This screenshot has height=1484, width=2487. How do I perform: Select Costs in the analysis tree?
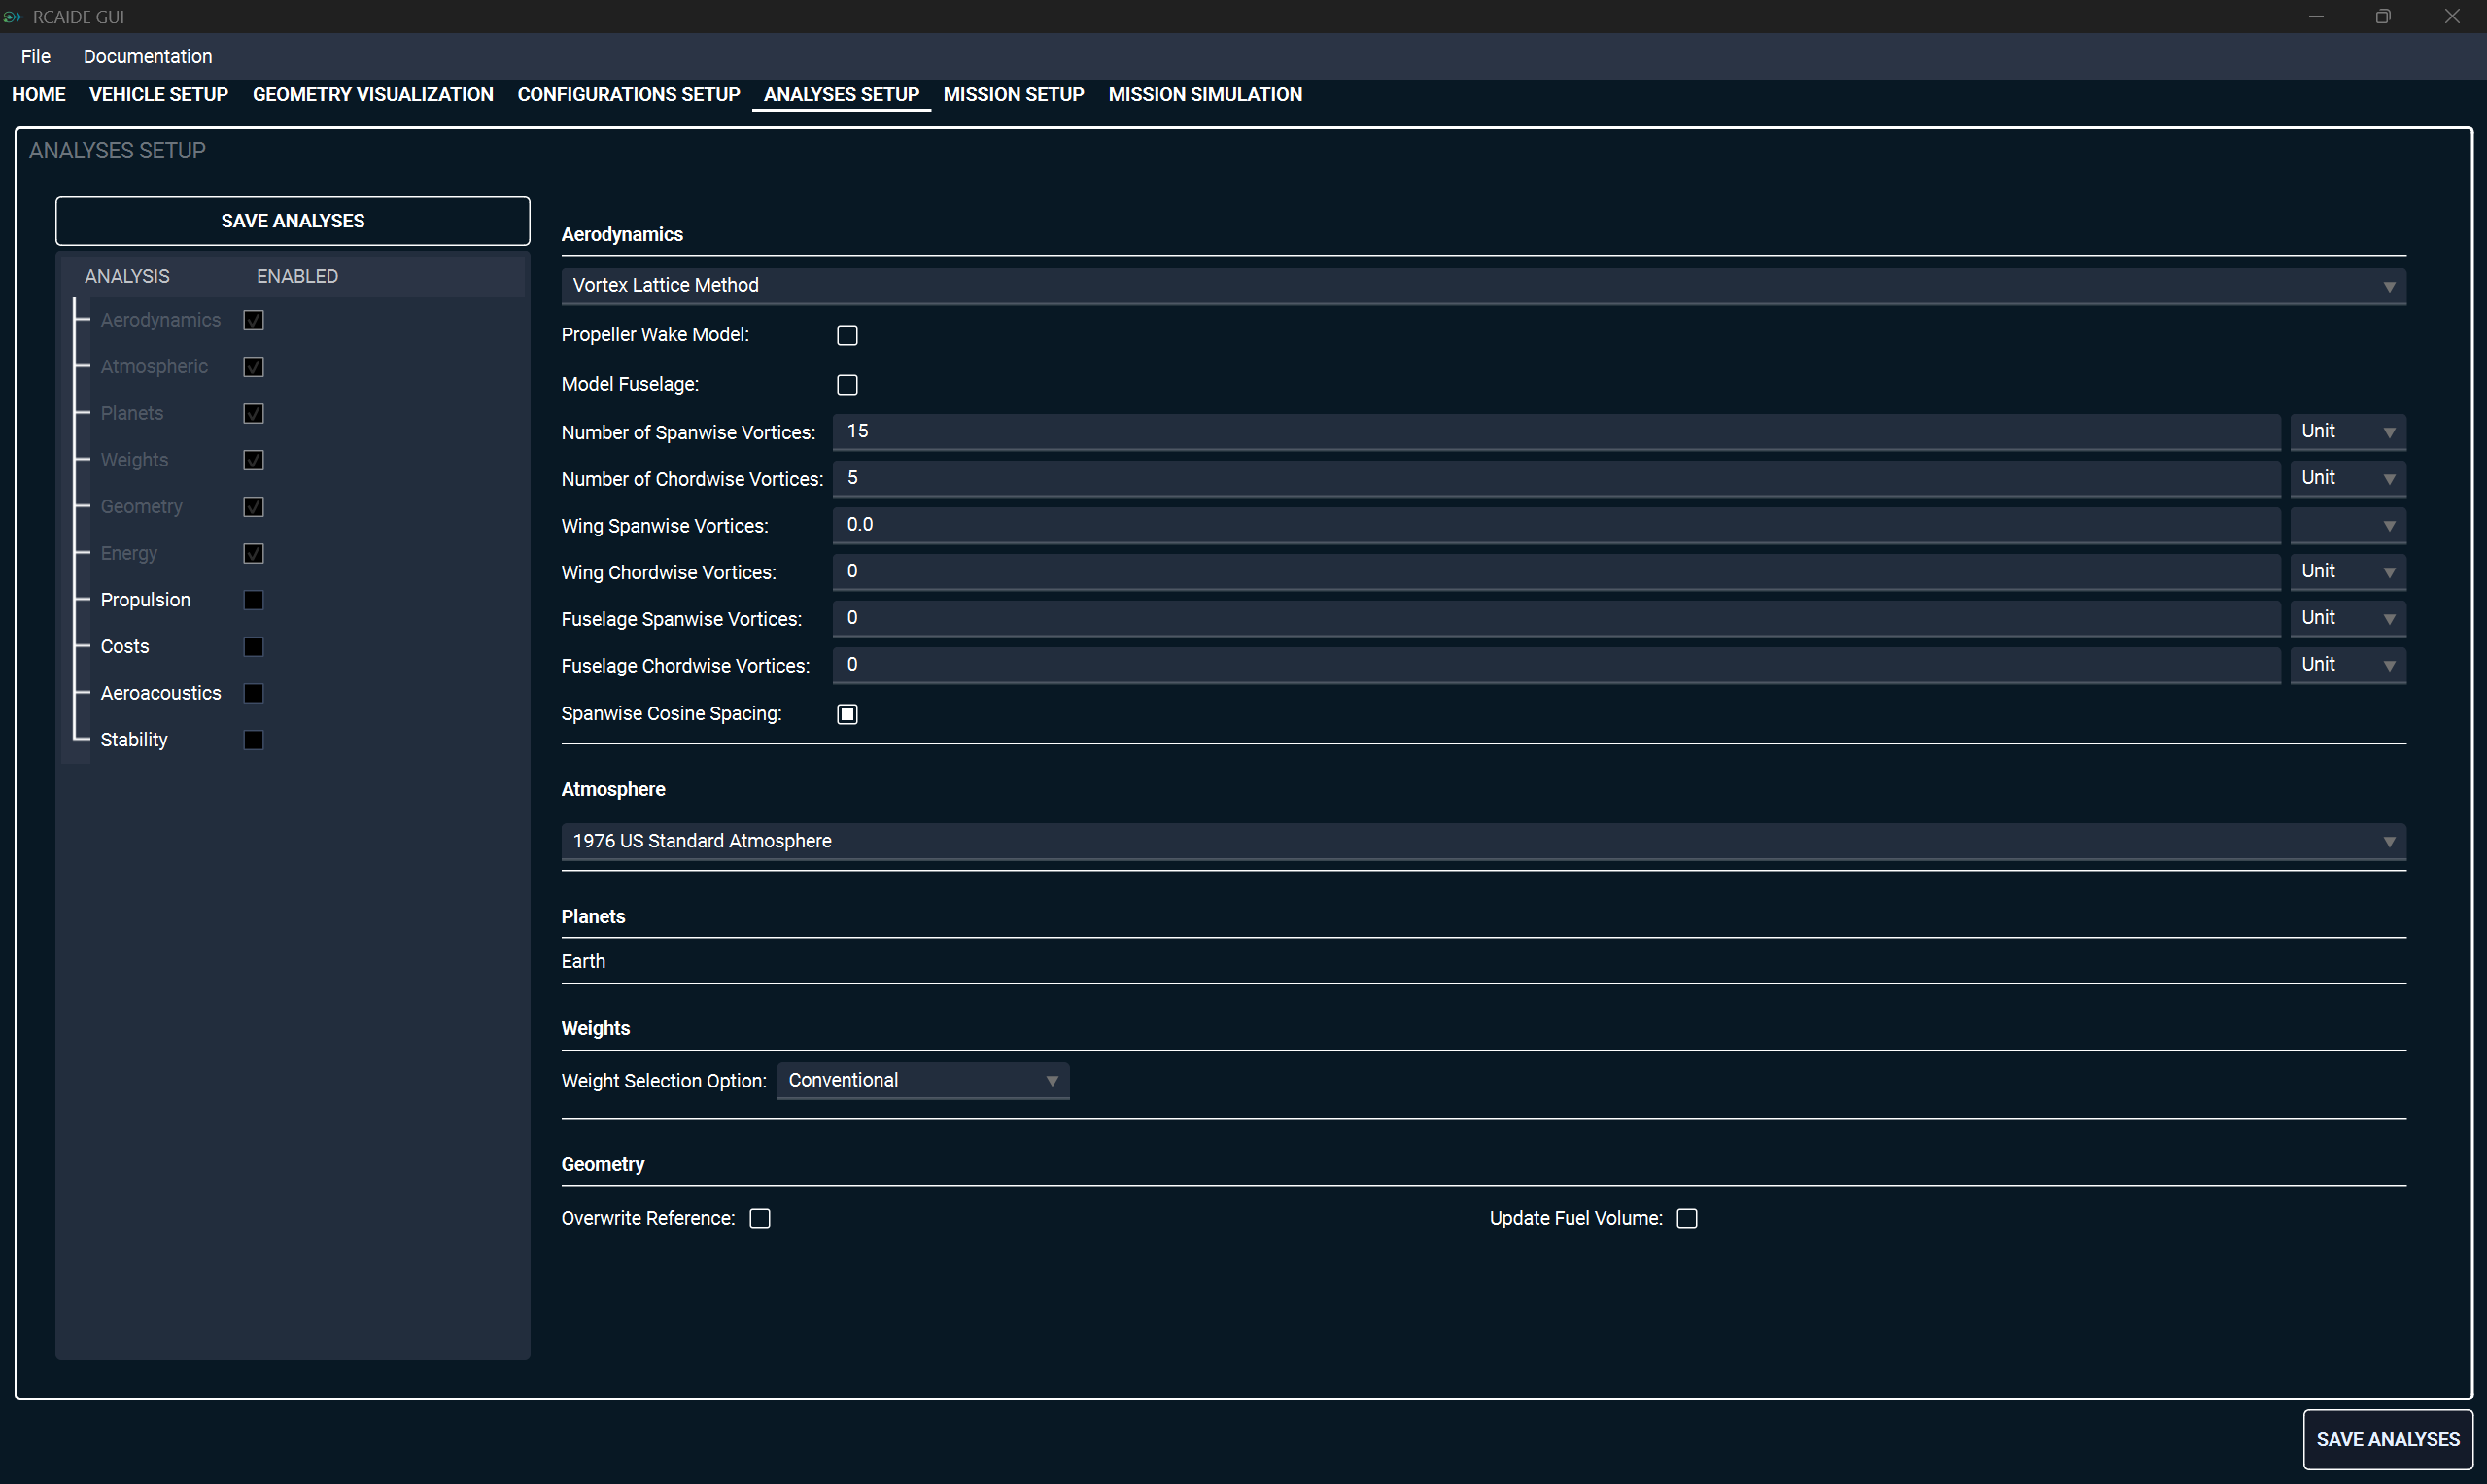[x=125, y=647]
